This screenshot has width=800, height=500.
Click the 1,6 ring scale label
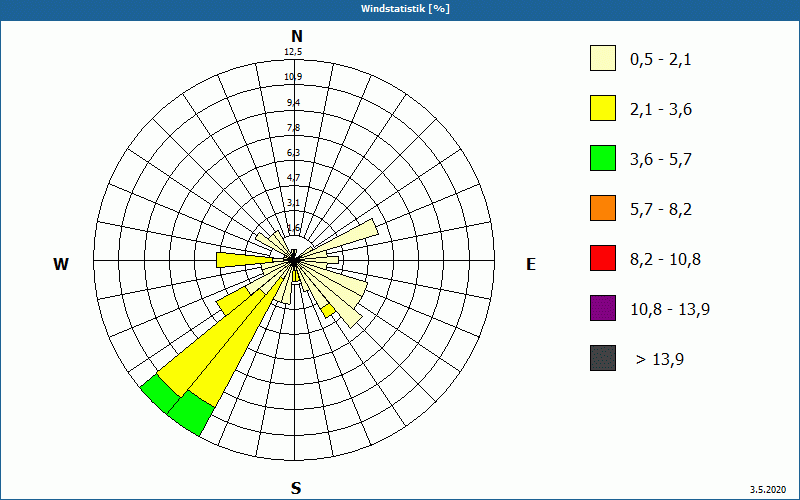point(294,228)
